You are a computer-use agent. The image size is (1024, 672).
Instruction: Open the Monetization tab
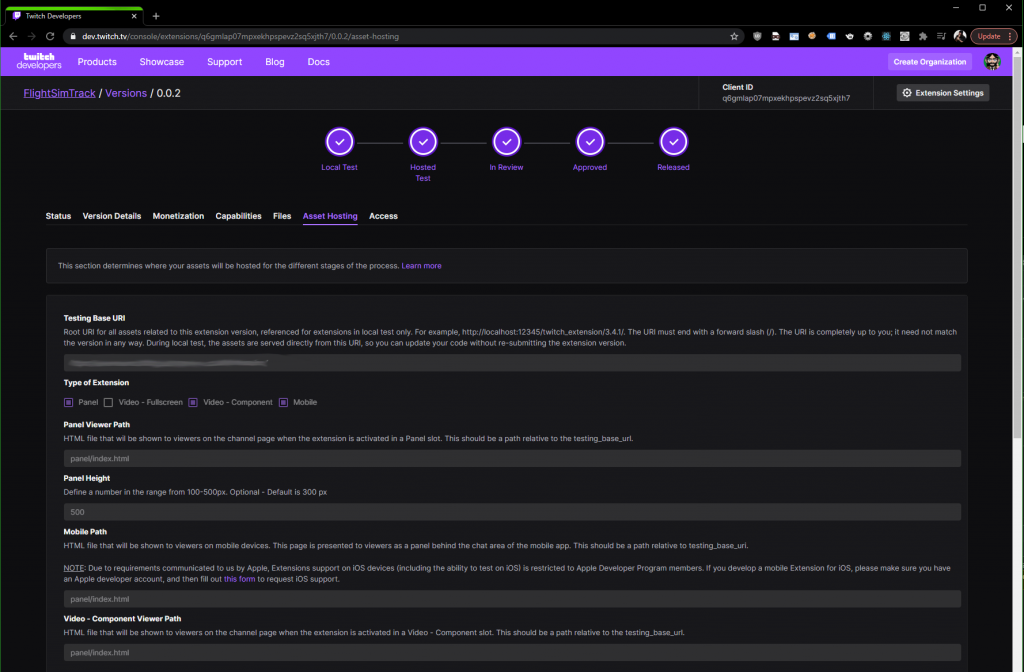178,216
